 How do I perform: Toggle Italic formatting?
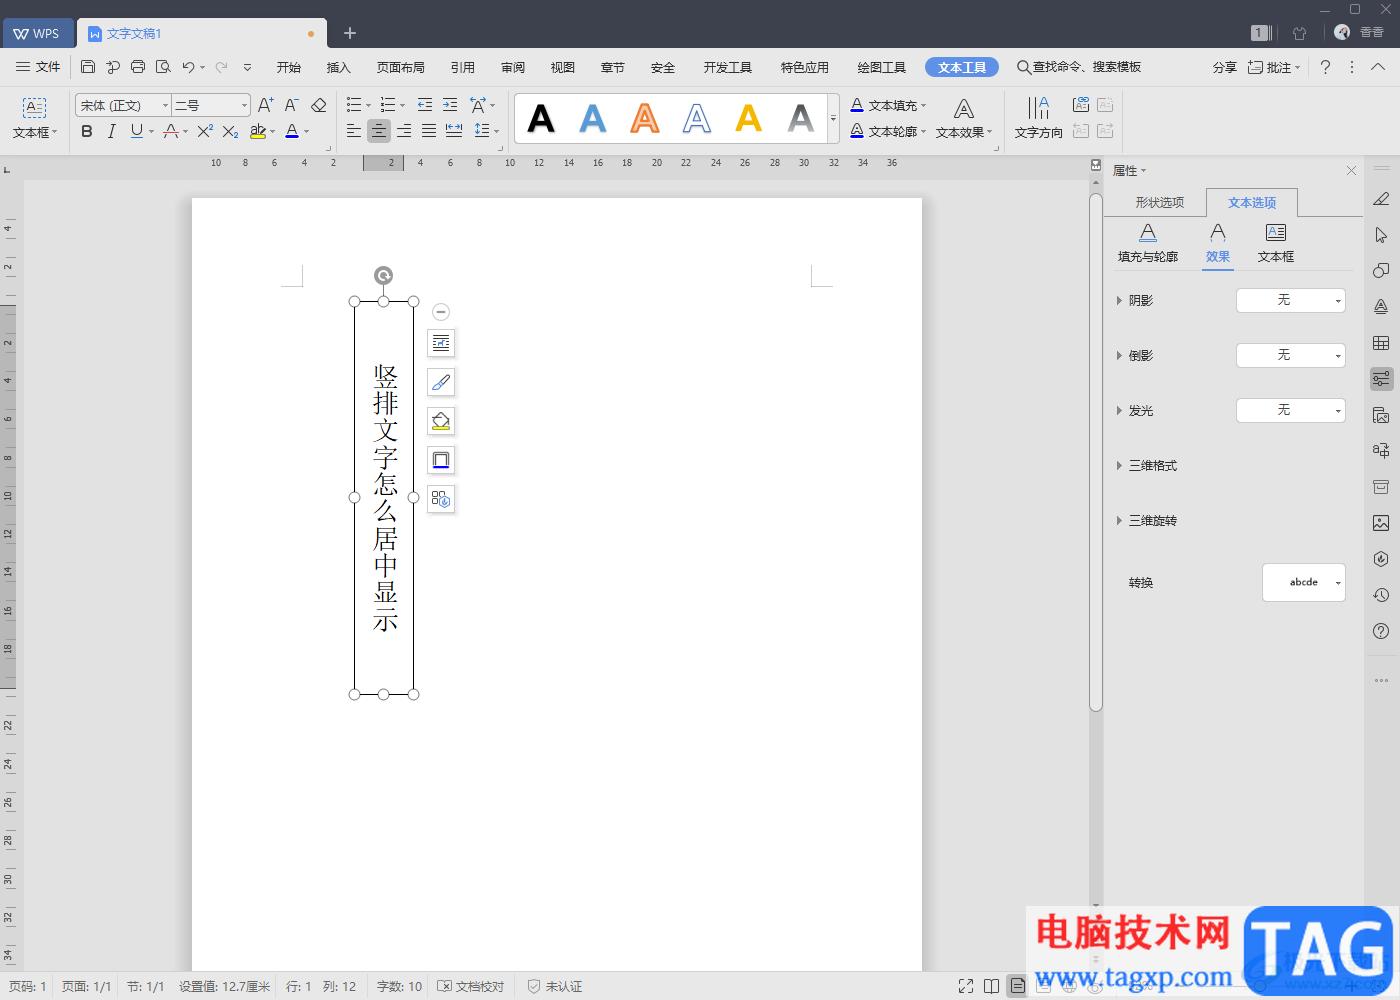(x=112, y=131)
